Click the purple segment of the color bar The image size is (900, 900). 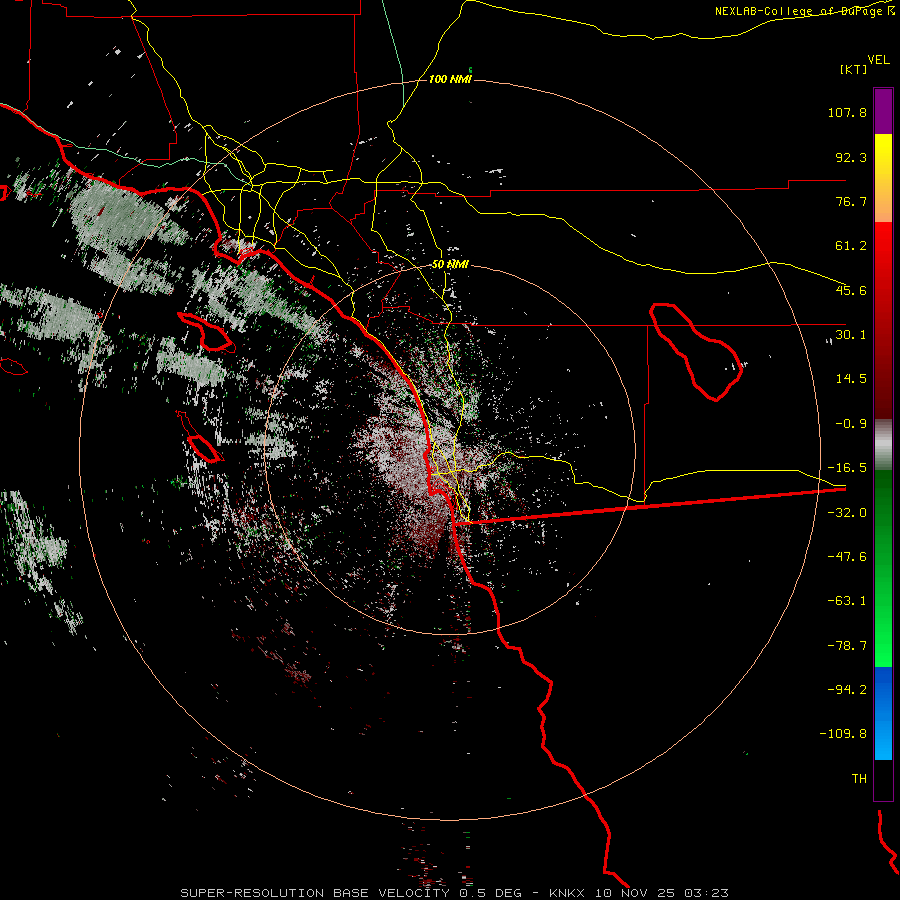click(883, 111)
